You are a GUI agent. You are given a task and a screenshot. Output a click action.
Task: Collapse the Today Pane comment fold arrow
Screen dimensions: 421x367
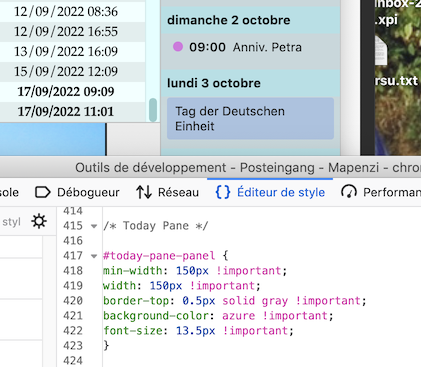point(94,226)
